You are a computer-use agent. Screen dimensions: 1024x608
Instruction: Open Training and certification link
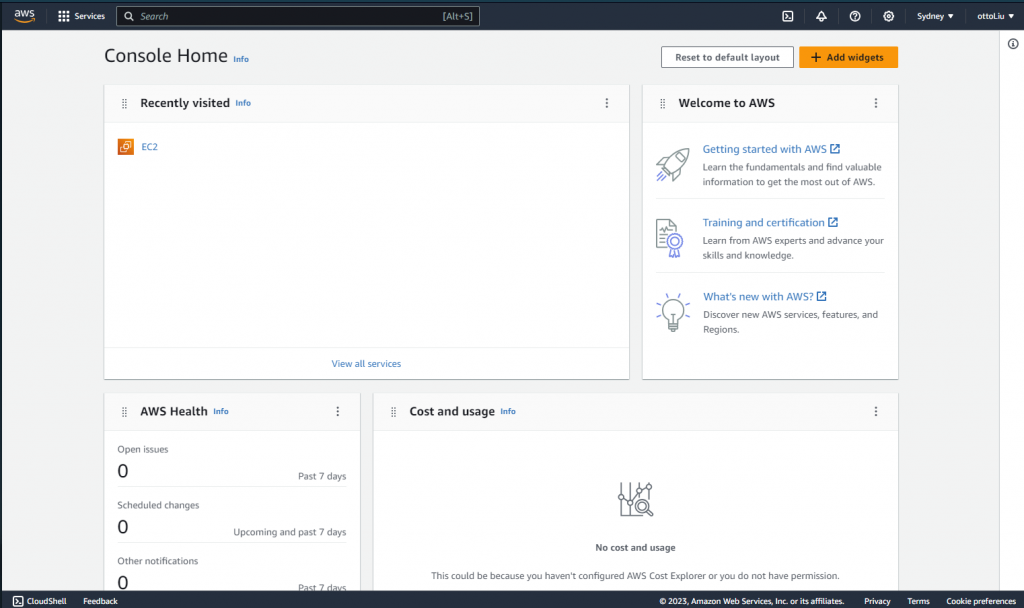click(770, 223)
